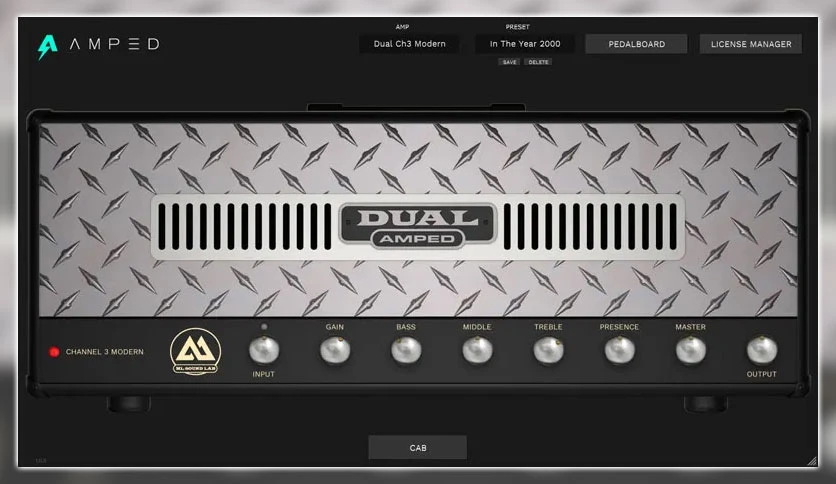836x484 pixels.
Task: Click the ML Sound Lab logo badge
Action: pyautogui.click(x=195, y=351)
